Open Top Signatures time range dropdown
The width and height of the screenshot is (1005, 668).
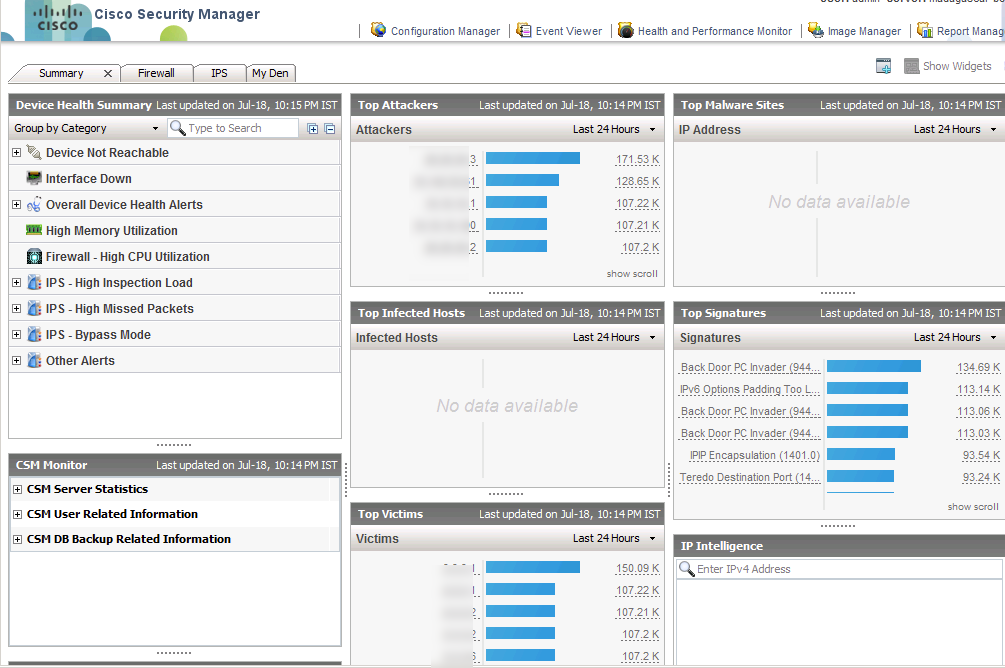[x=955, y=337]
